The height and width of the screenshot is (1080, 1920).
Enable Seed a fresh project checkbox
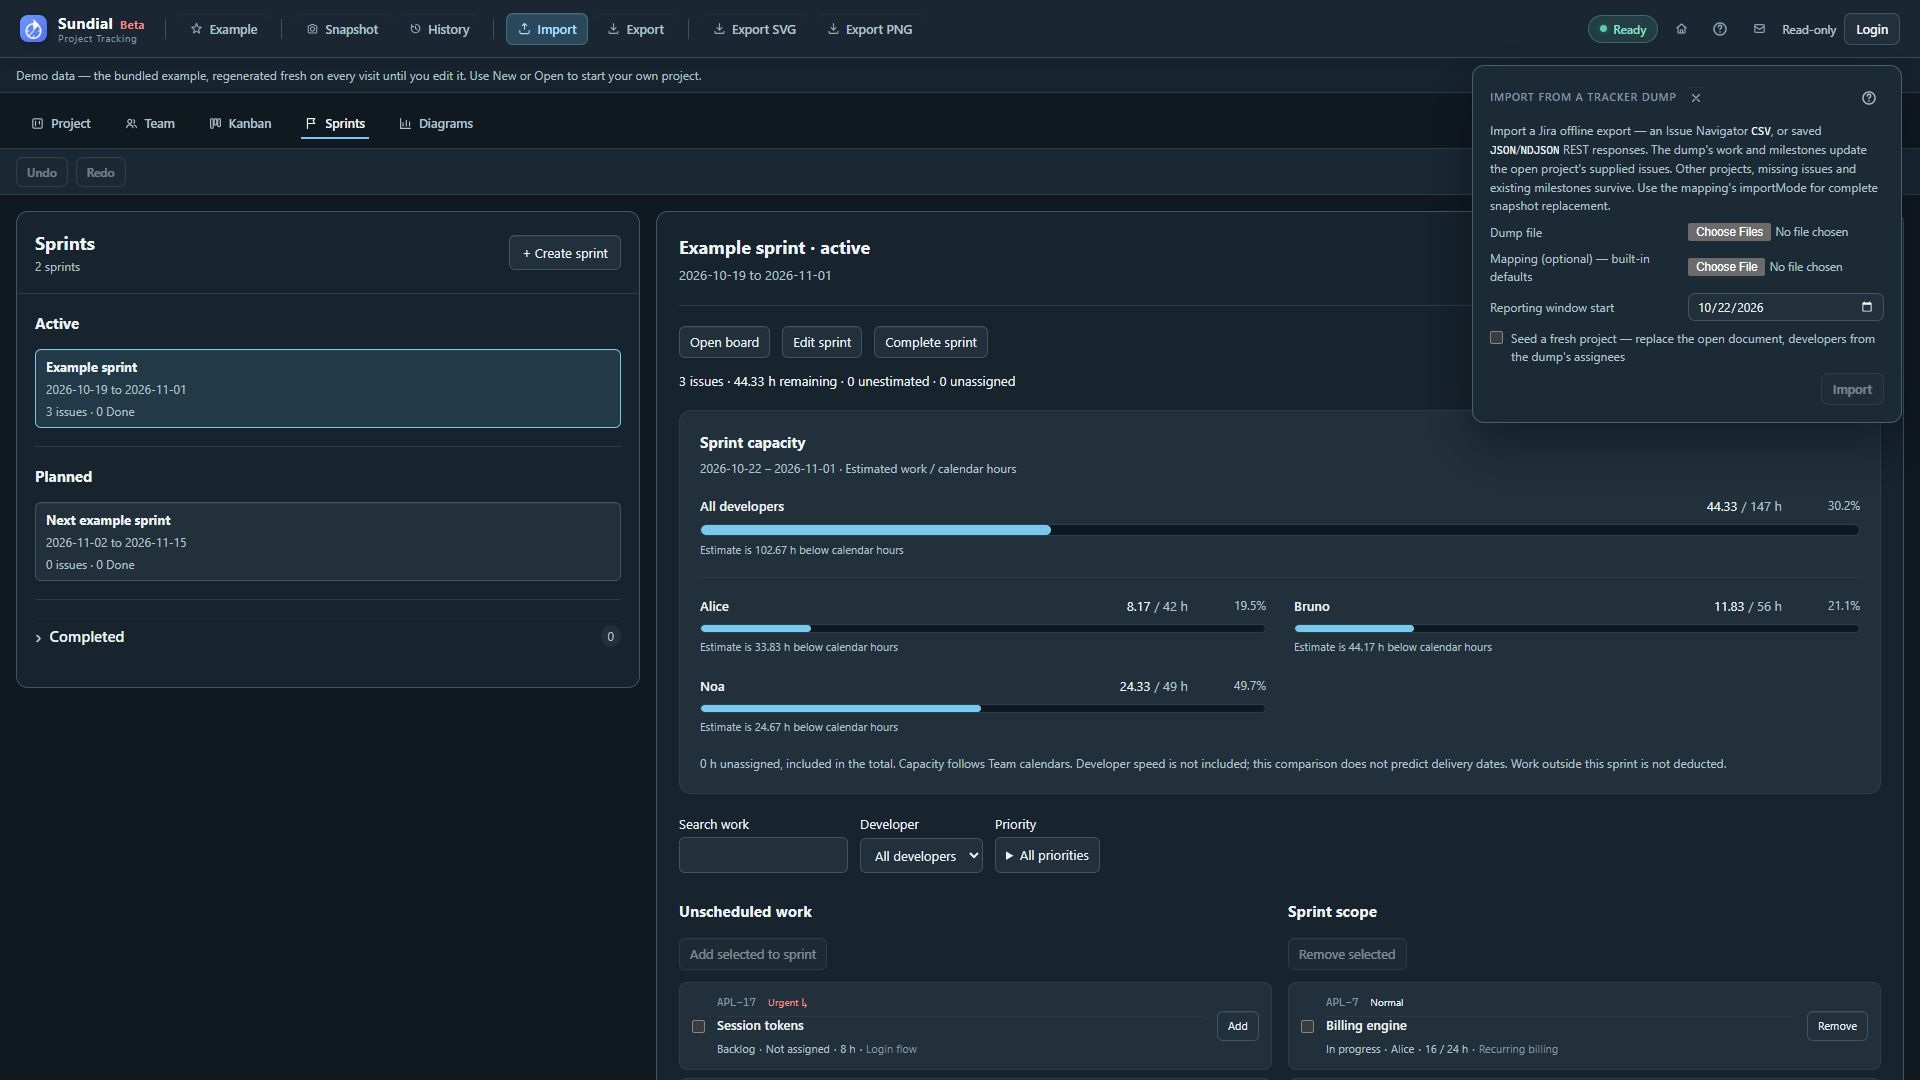tap(1496, 338)
